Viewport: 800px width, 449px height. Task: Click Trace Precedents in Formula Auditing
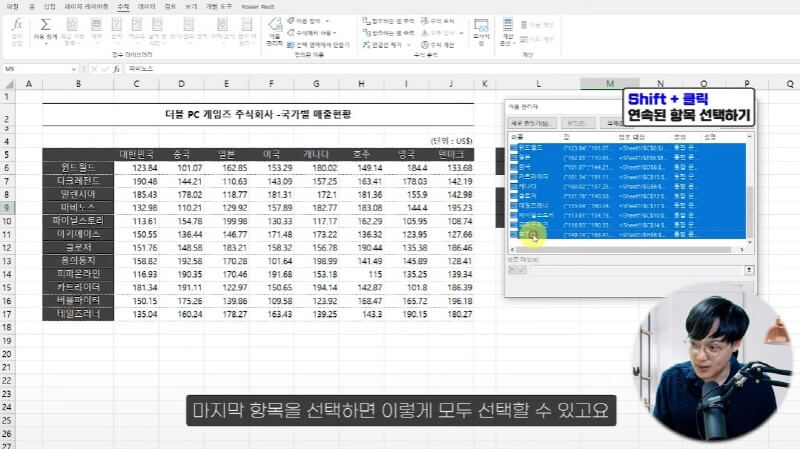388,21
